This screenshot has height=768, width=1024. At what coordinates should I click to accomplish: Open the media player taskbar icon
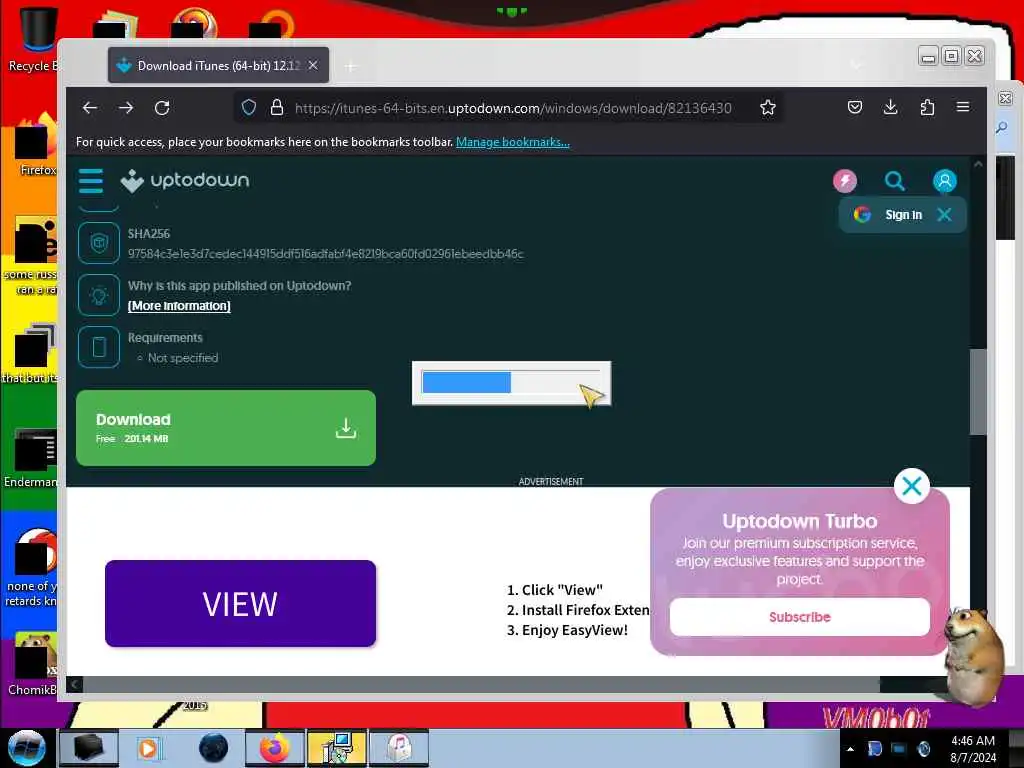click(149, 748)
